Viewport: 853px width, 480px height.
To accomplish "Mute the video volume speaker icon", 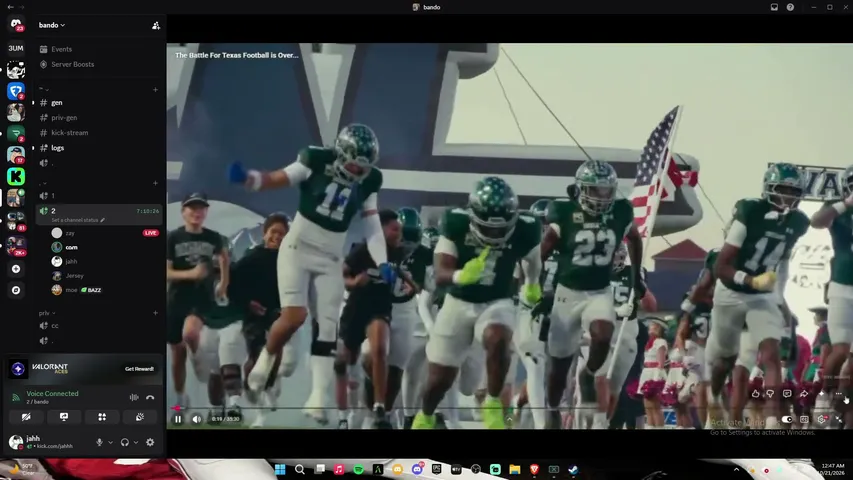I will point(196,419).
